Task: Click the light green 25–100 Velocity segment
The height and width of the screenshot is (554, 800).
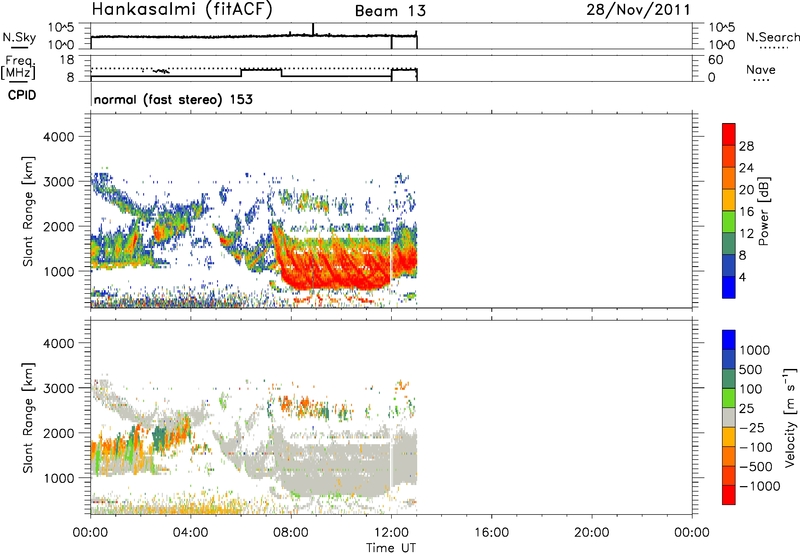Action: tap(729, 398)
